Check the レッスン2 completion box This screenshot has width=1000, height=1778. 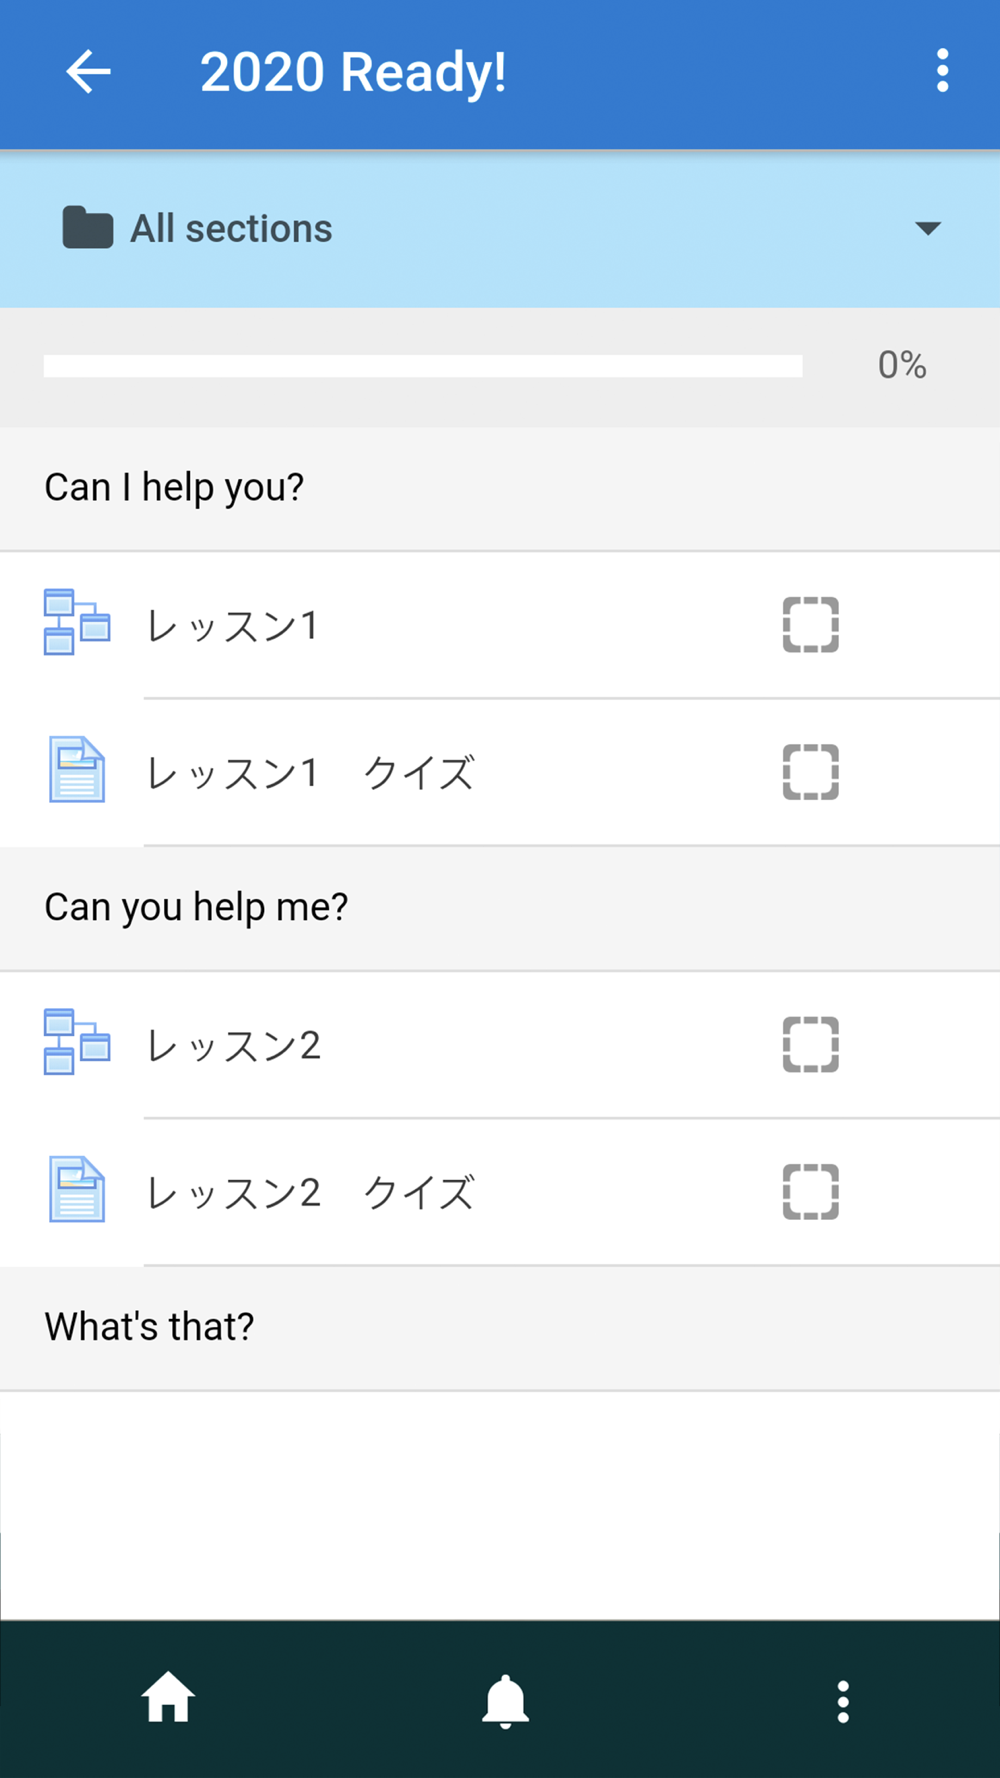[810, 1045]
